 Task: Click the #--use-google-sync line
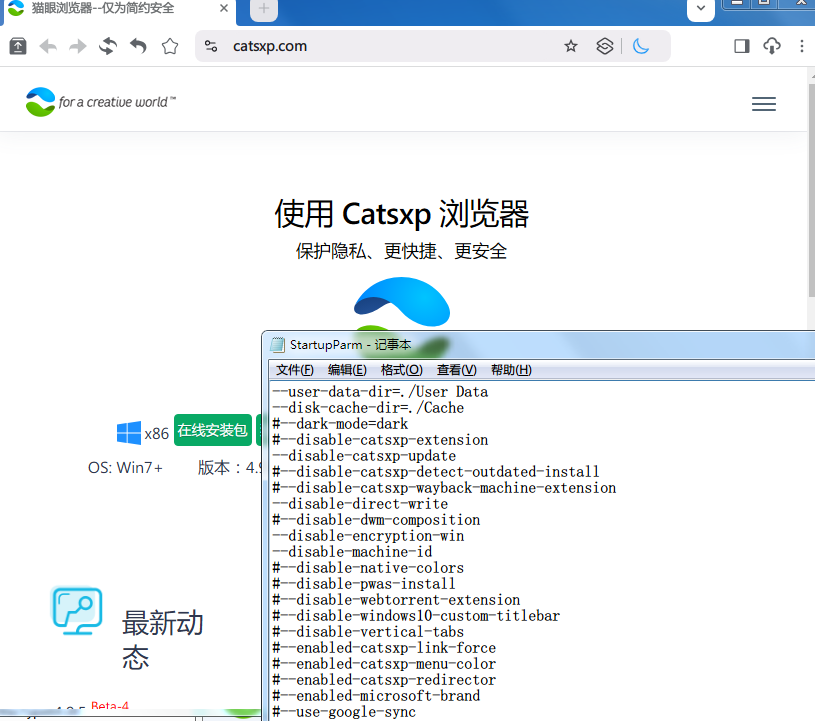tap(344, 712)
